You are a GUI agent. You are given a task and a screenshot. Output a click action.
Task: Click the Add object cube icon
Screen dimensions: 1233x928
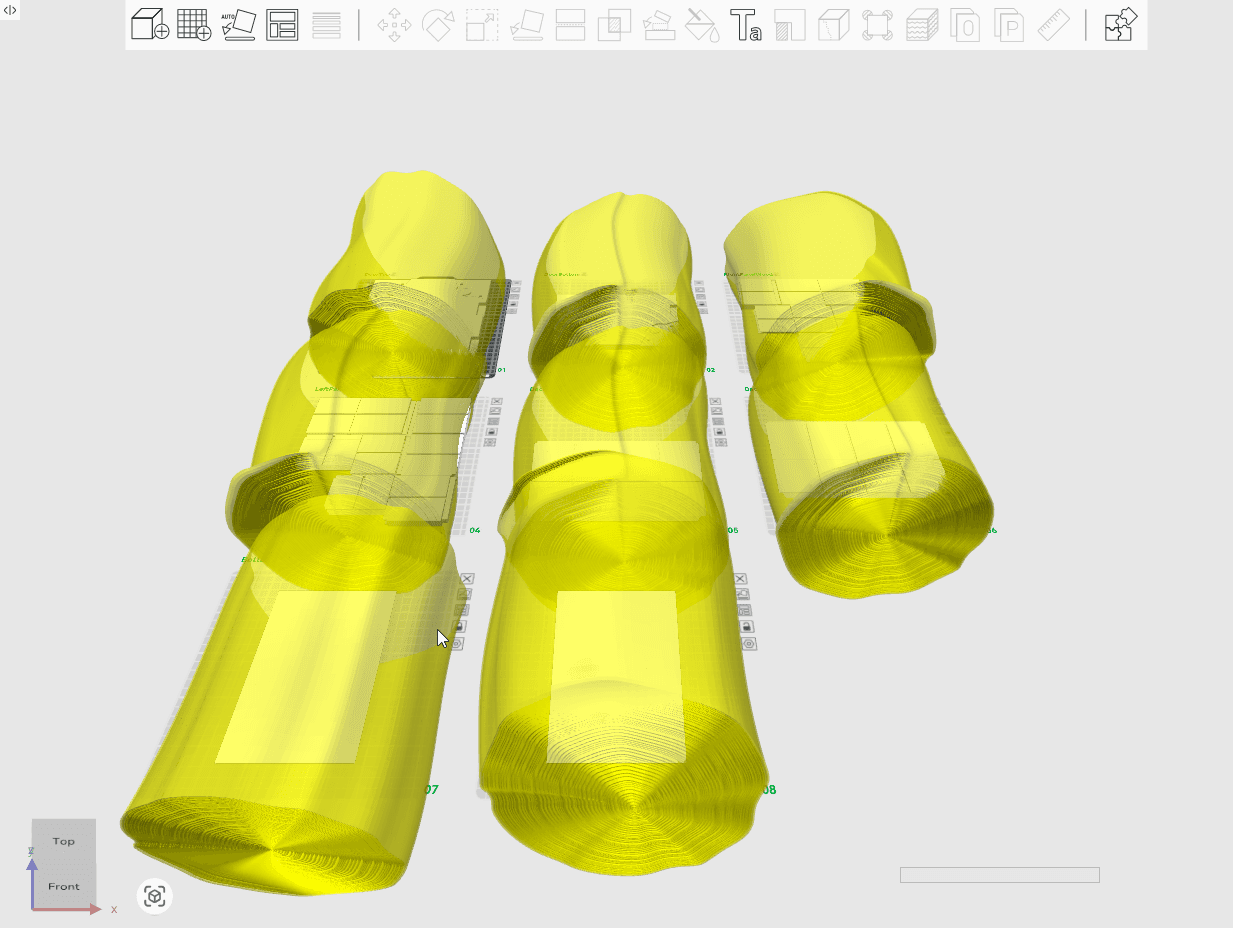150,24
